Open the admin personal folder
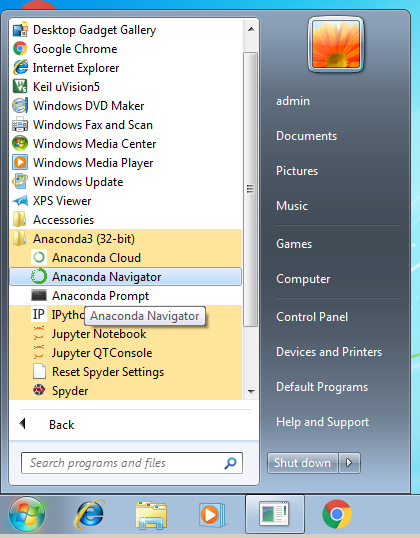 coord(293,101)
